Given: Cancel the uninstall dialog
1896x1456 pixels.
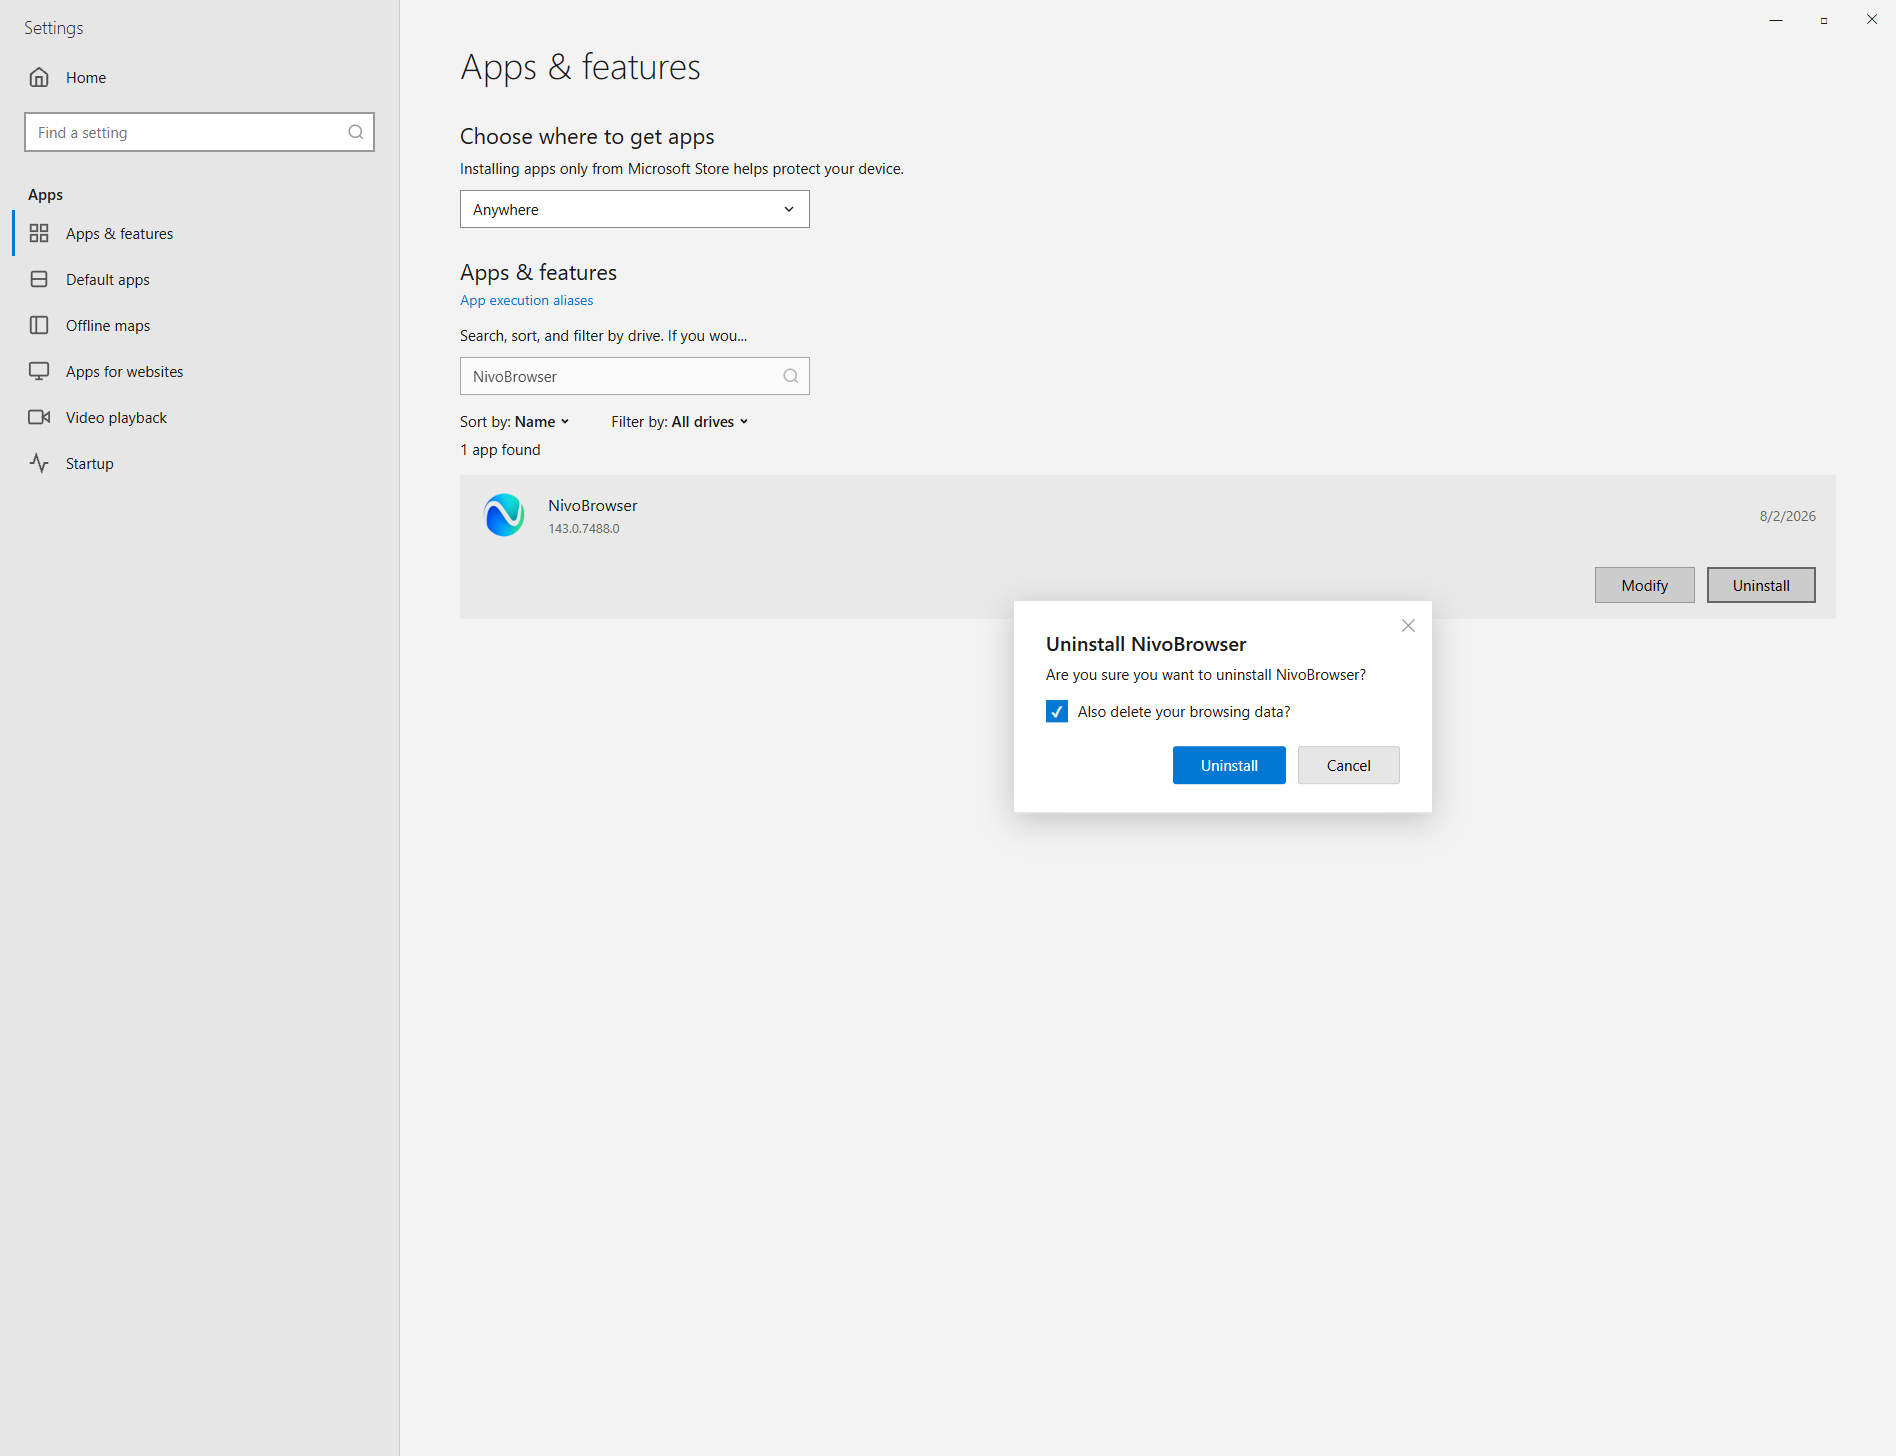Looking at the screenshot, I should click(1348, 765).
